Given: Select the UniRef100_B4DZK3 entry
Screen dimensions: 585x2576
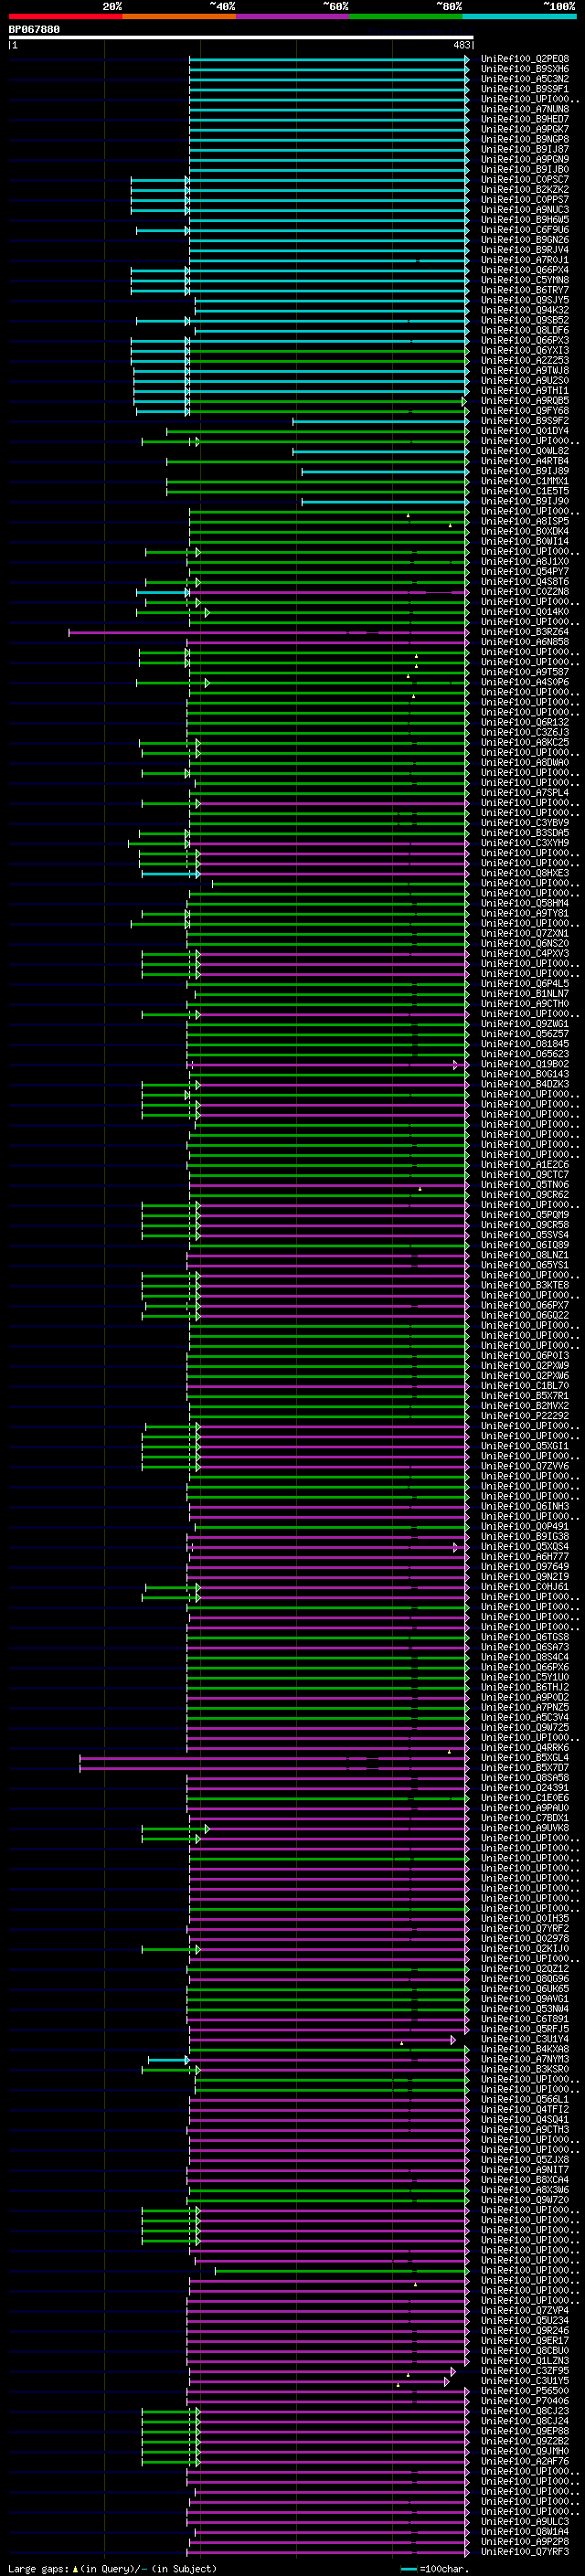Looking at the screenshot, I should tap(525, 1084).
